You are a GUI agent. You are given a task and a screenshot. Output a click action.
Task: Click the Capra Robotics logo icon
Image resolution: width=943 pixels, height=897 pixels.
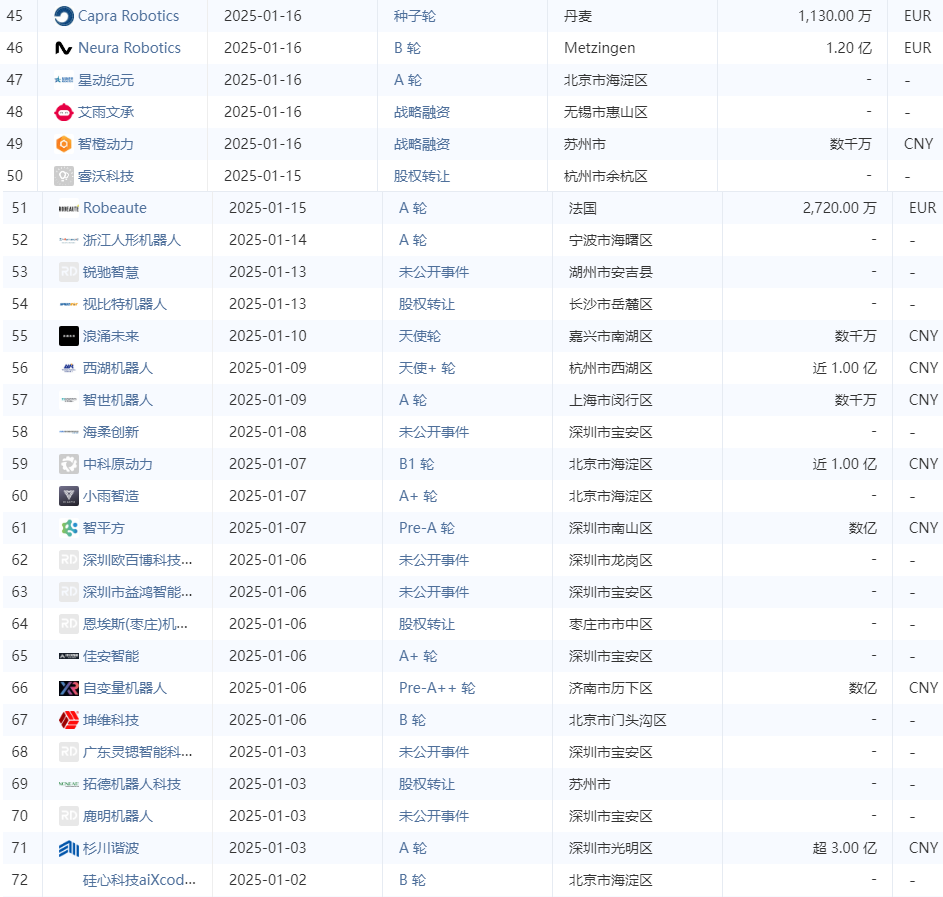[x=64, y=16]
